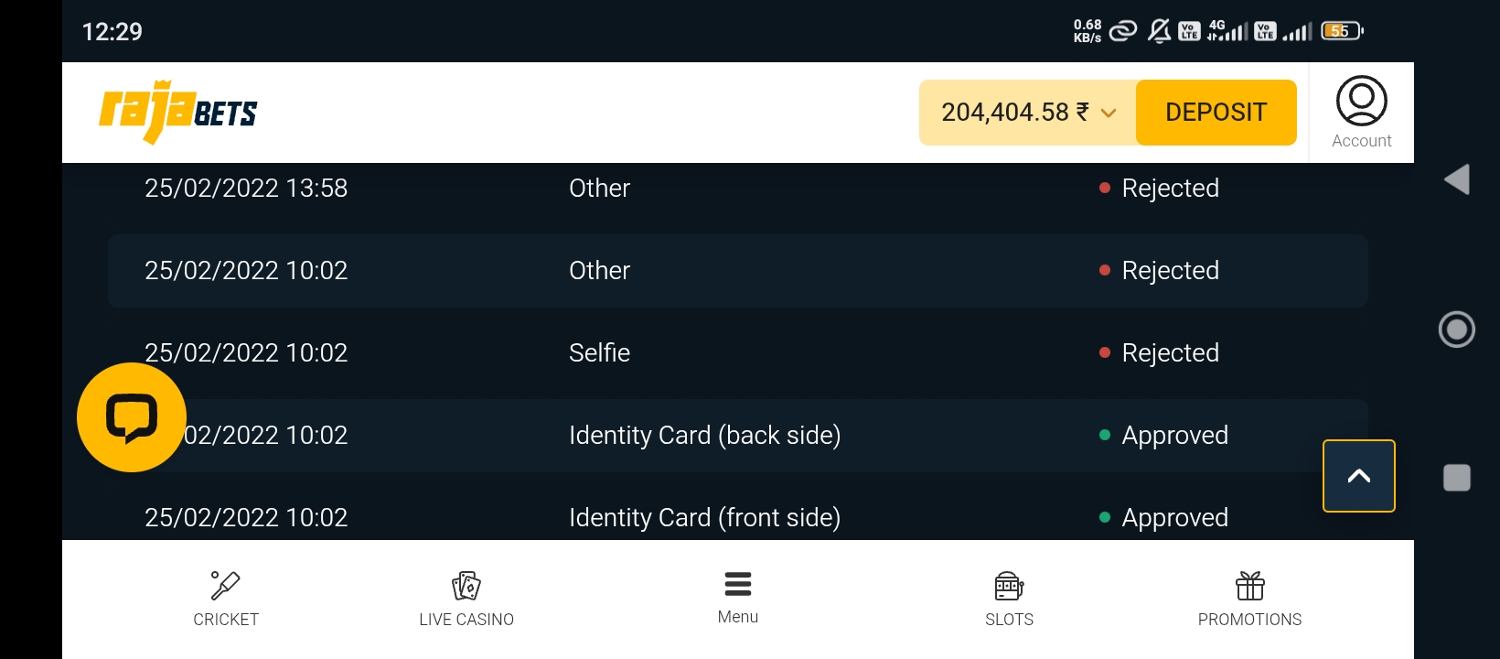
Task: Select the Other document from 13:58
Action: point(738,188)
